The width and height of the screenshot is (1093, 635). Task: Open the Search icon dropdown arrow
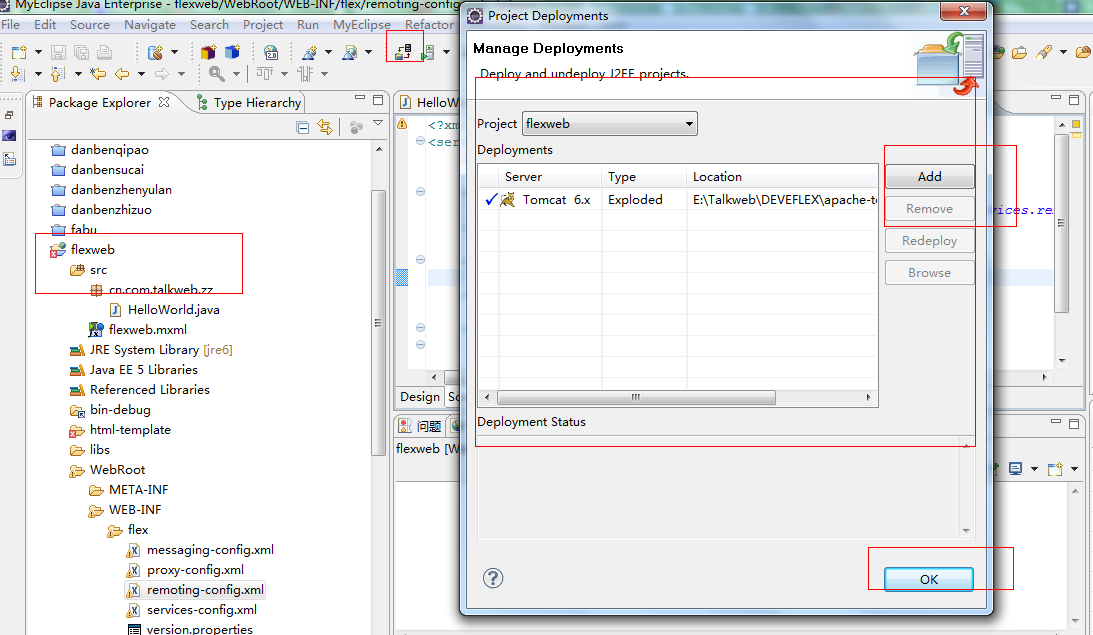236,73
